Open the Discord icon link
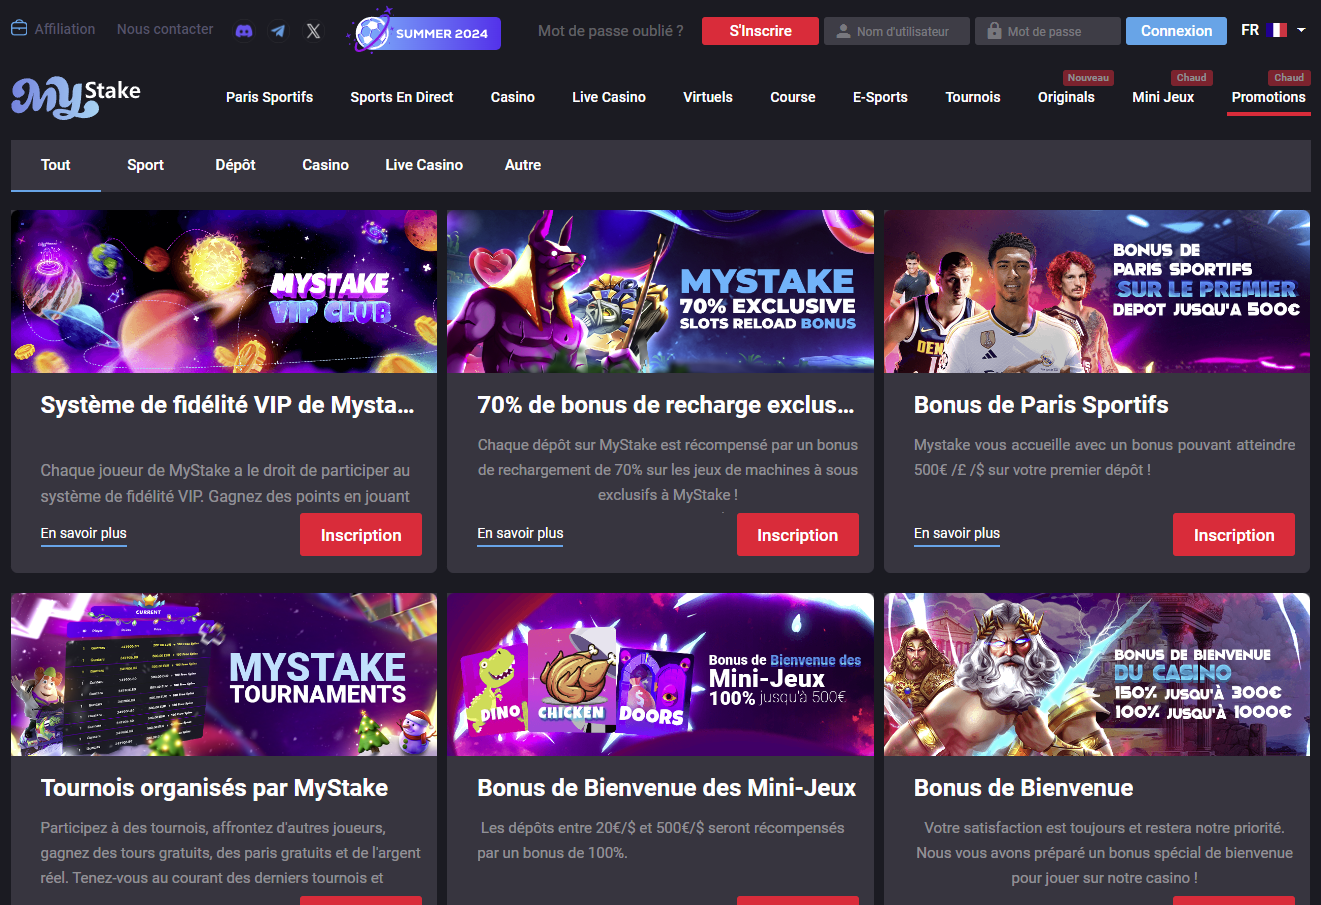Image resolution: width=1321 pixels, height=905 pixels. (x=244, y=31)
